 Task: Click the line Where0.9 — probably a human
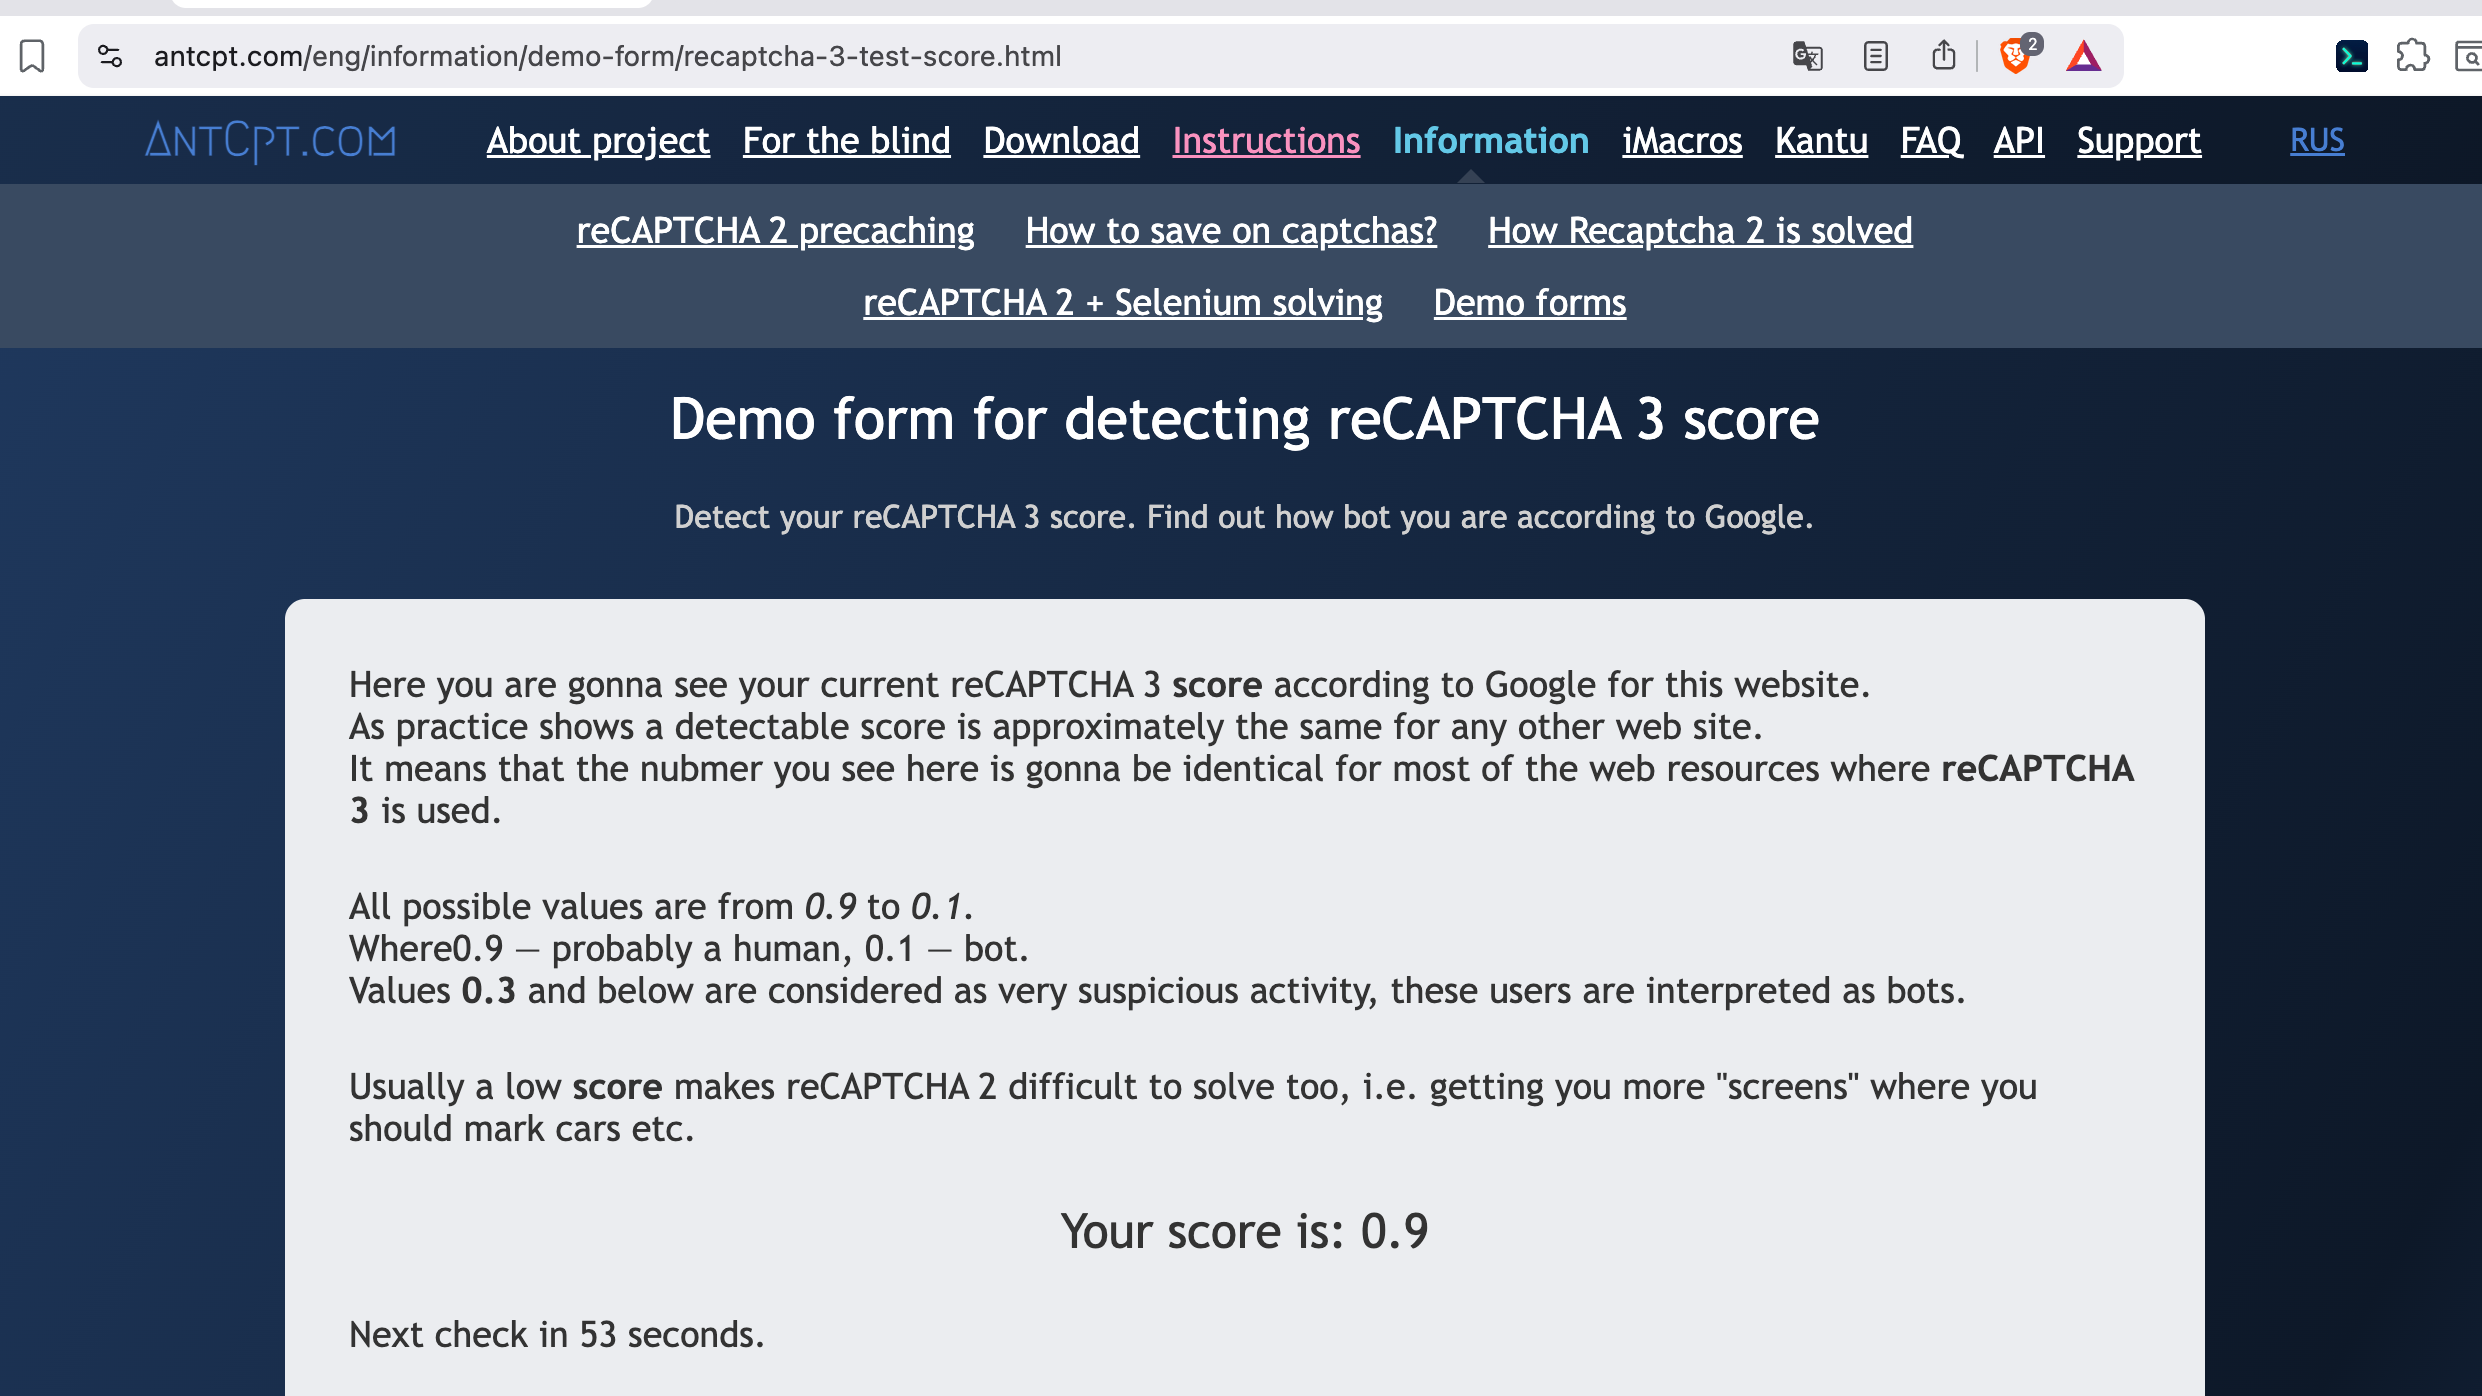tap(689, 949)
